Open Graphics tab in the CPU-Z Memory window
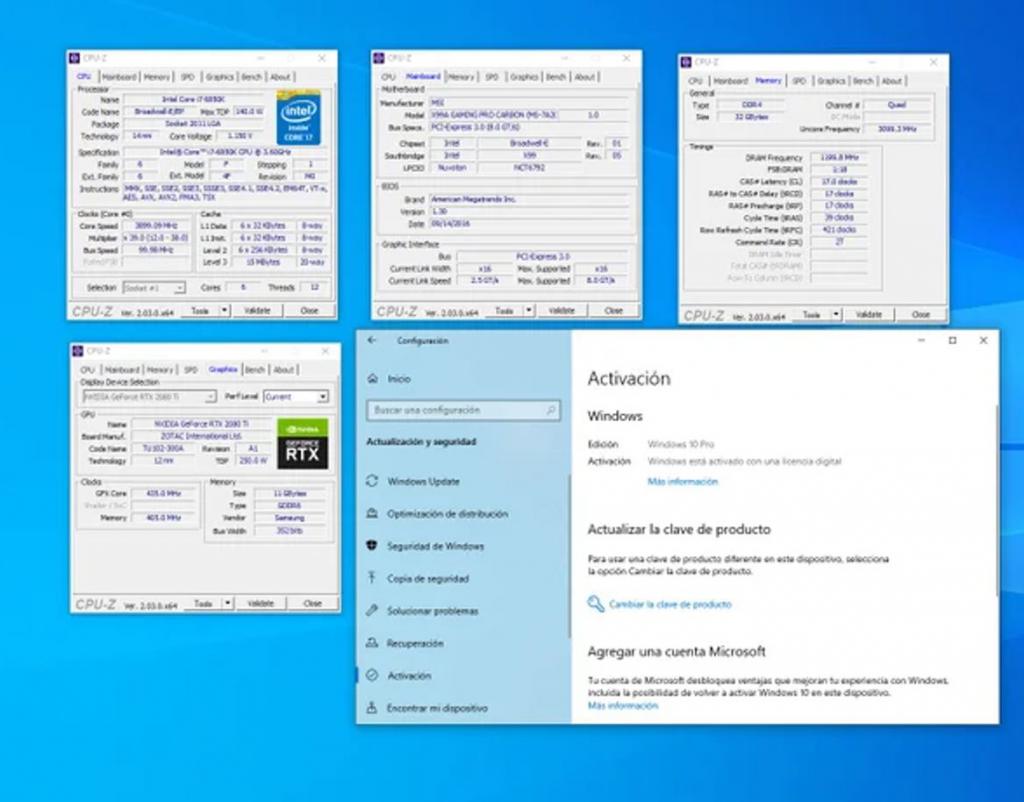Screen dimensions: 1024x802 click(x=831, y=81)
